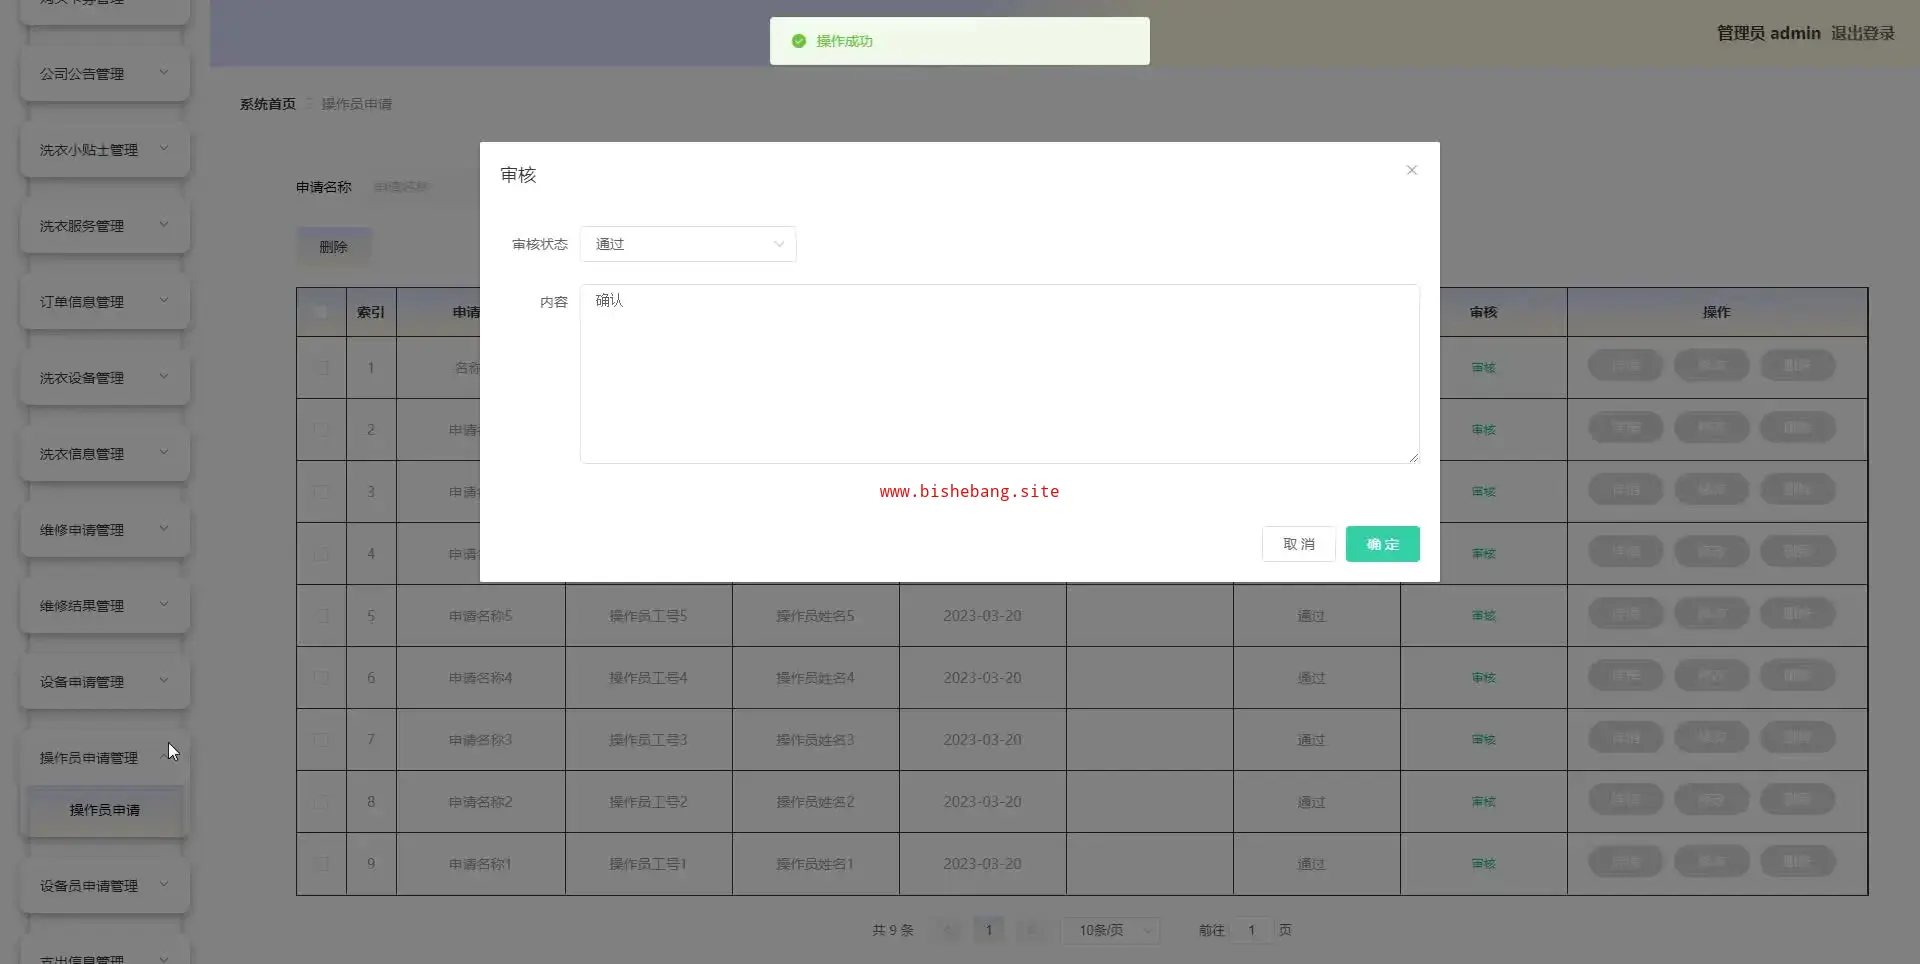
Task: Click the 通过 status in the 申请名称1 row
Action: coord(1311,864)
